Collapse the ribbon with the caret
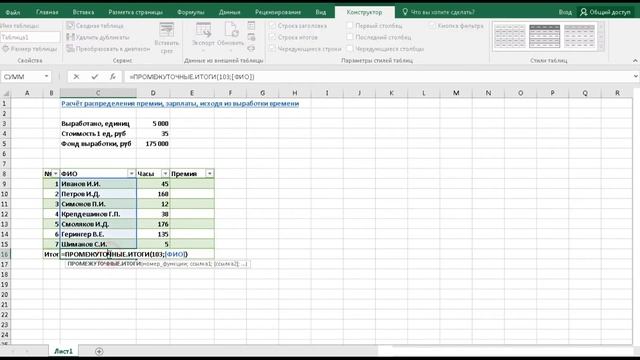The width and height of the screenshot is (640, 360). [635, 60]
